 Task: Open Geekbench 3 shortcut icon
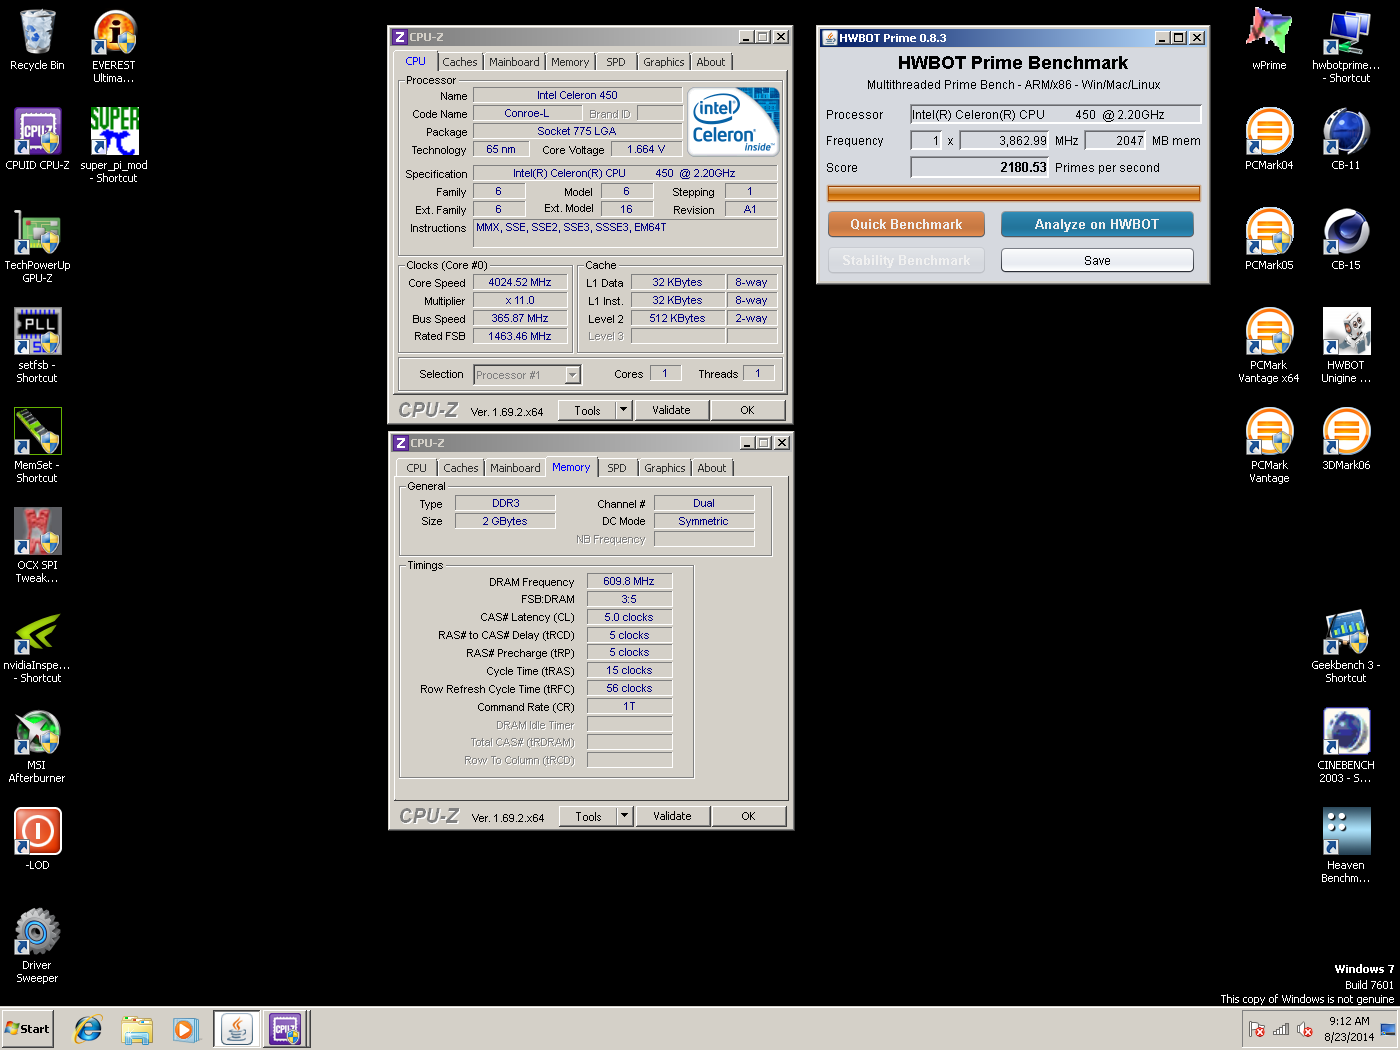click(1346, 646)
